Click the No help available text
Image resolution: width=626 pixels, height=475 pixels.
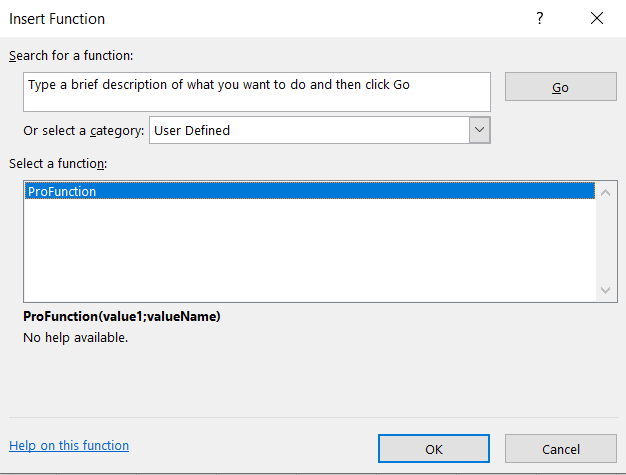[x=75, y=338]
